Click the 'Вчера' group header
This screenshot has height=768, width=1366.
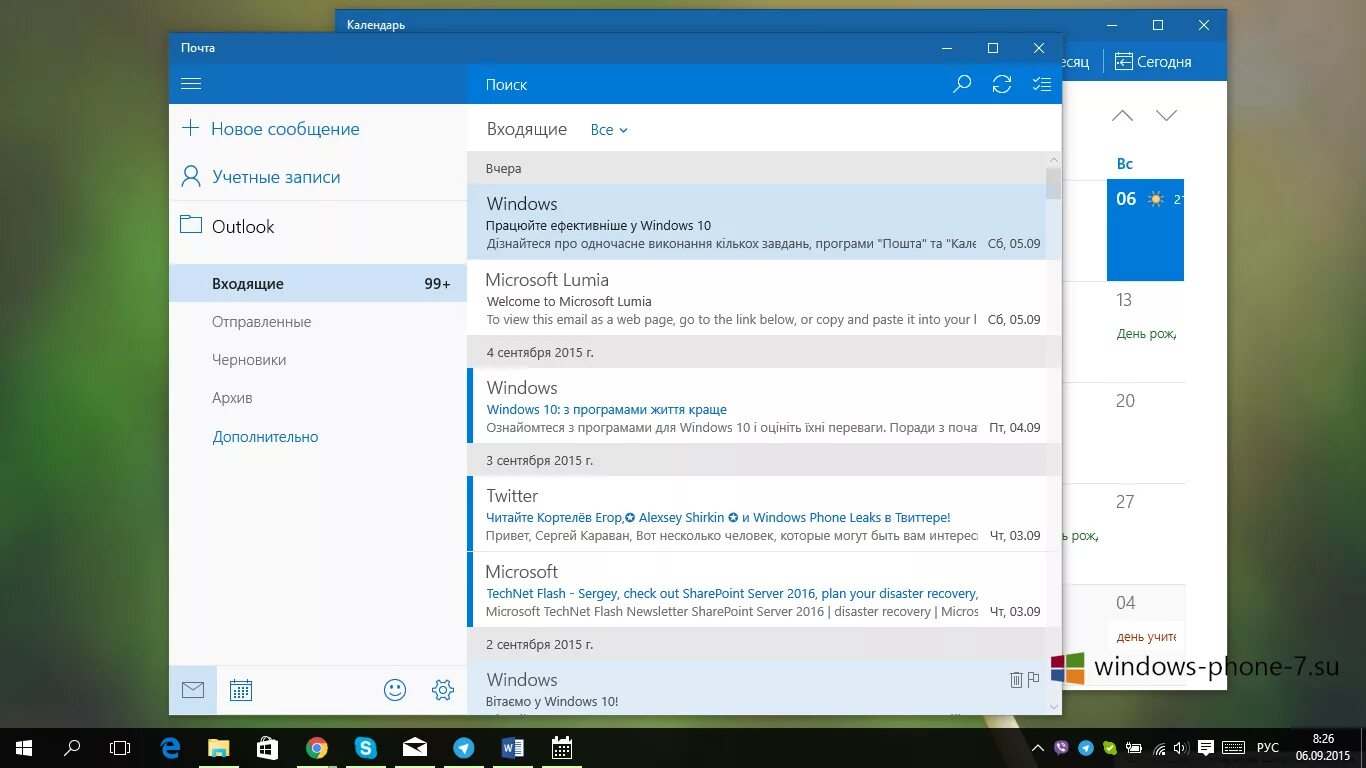(x=756, y=168)
